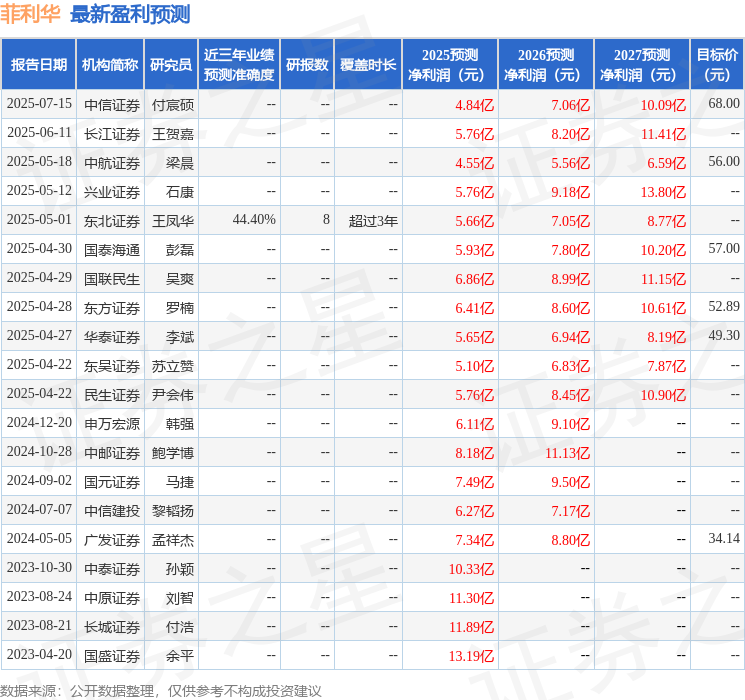
Task: Select the 华泰证券 institution cell
Action: pyautogui.click(x=112, y=337)
